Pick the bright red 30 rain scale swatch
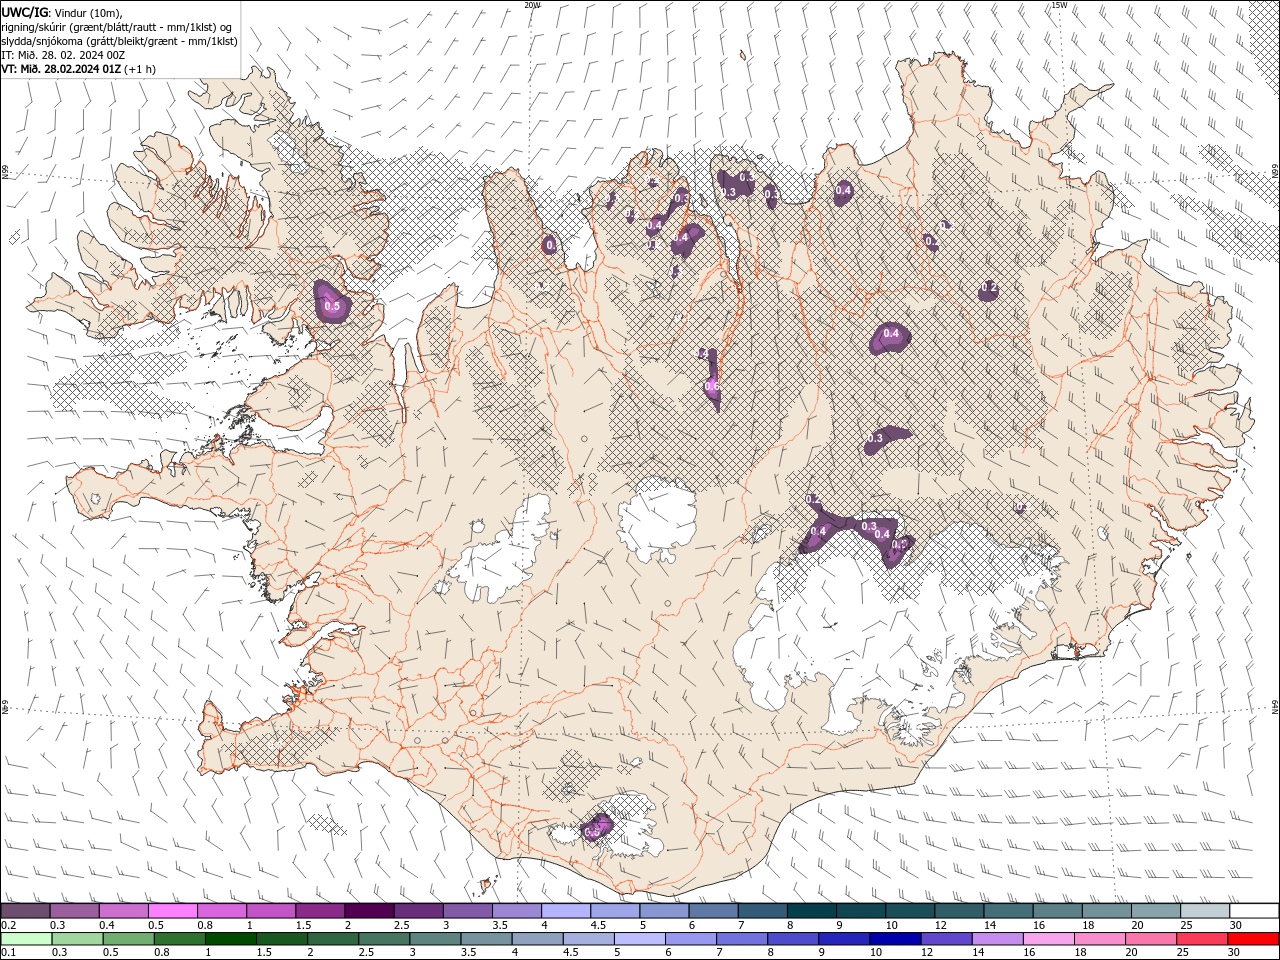Image resolution: width=1280 pixels, height=960 pixels. pos(1252,939)
